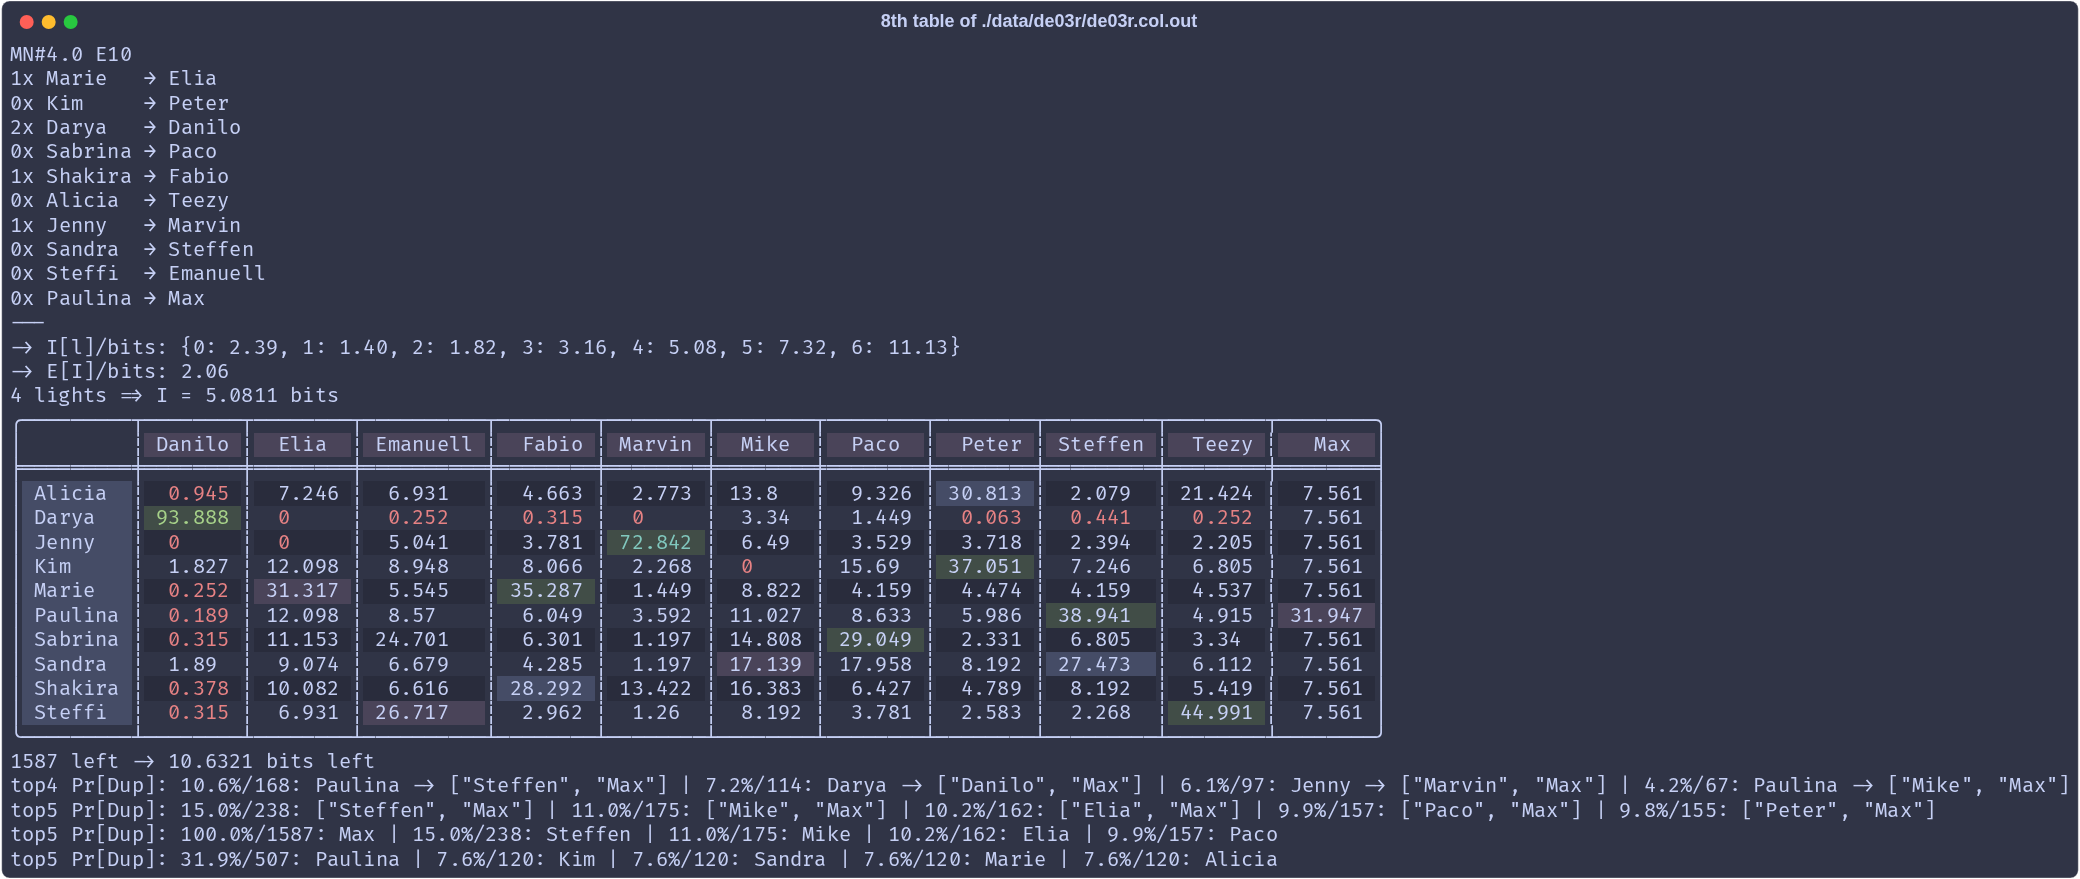Select the Mike column header

(x=765, y=445)
